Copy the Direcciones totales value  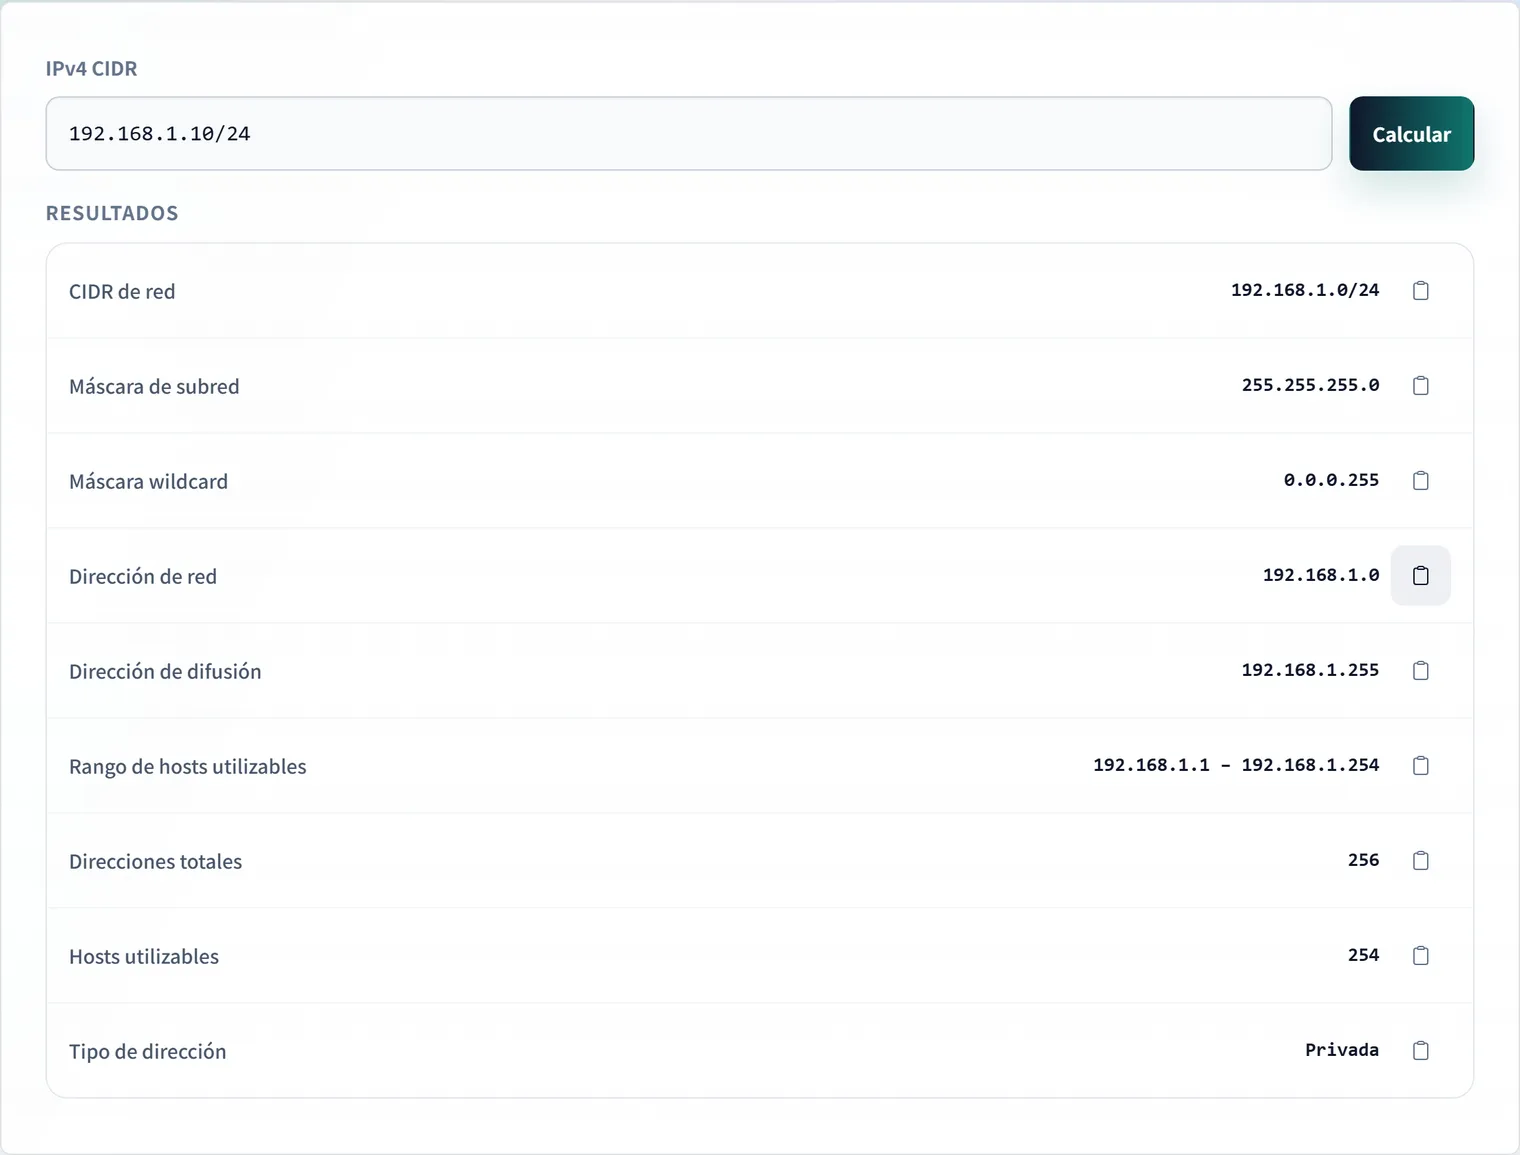(x=1420, y=861)
